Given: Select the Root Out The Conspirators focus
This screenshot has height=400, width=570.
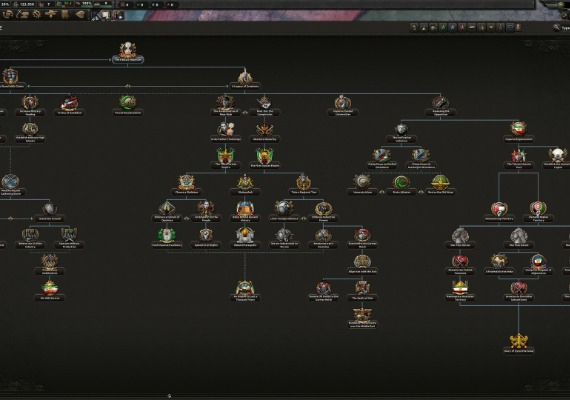Looking at the screenshot, I should pyautogui.click(x=265, y=105).
